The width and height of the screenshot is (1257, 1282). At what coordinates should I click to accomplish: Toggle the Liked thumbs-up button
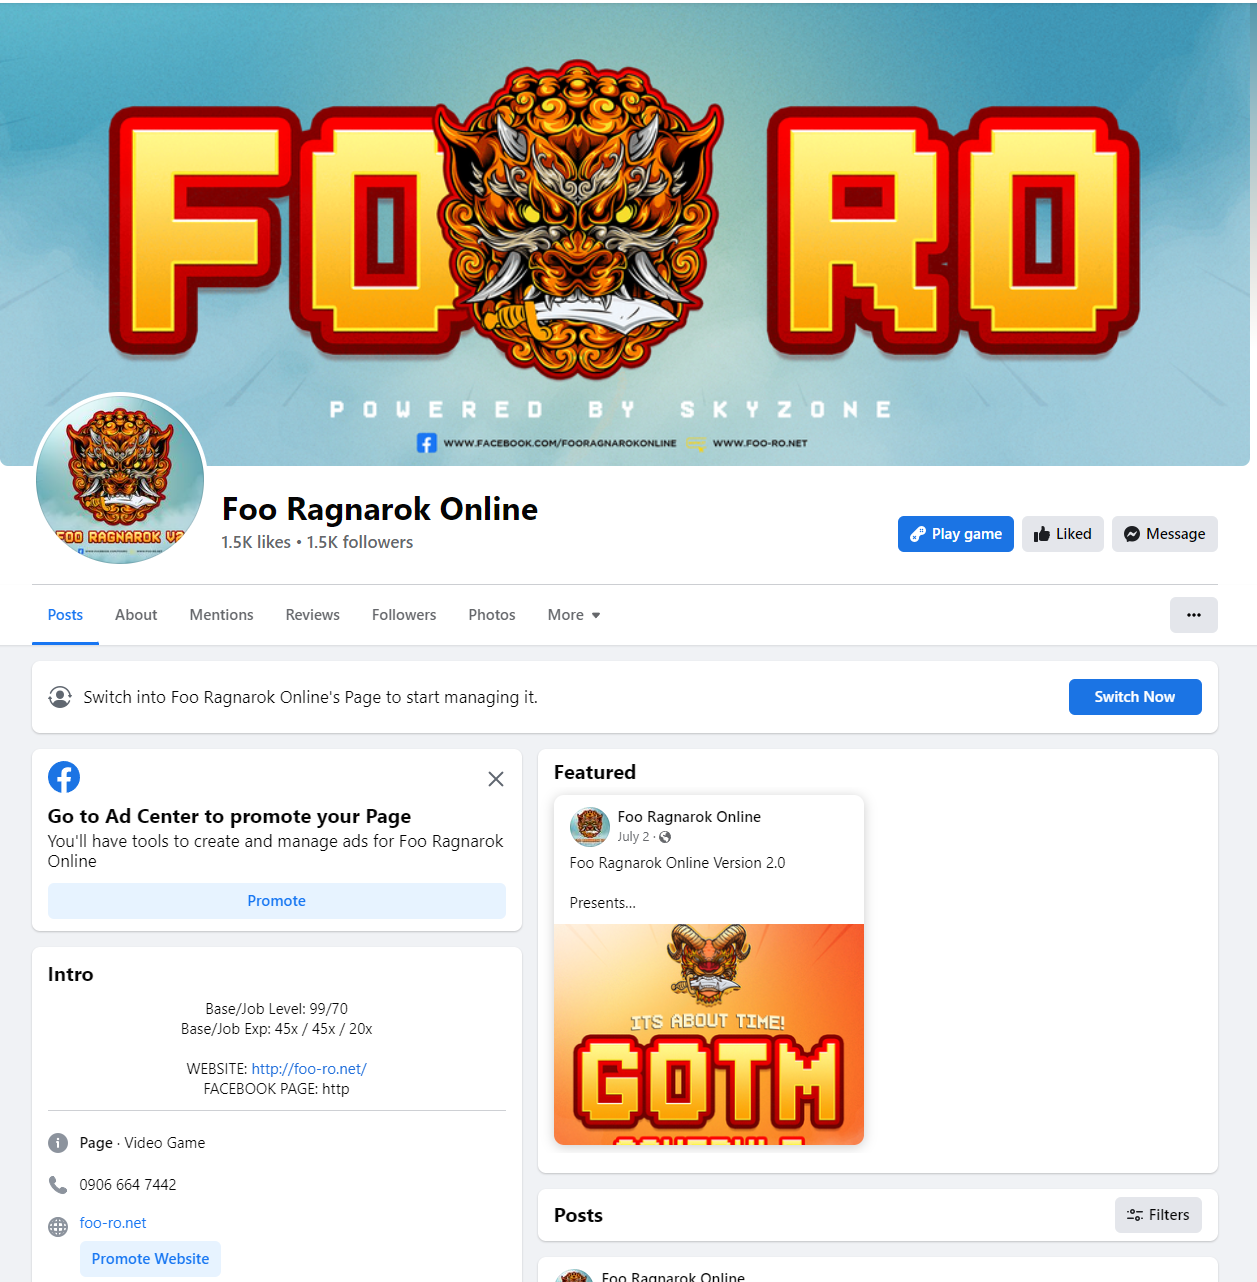[1062, 534]
